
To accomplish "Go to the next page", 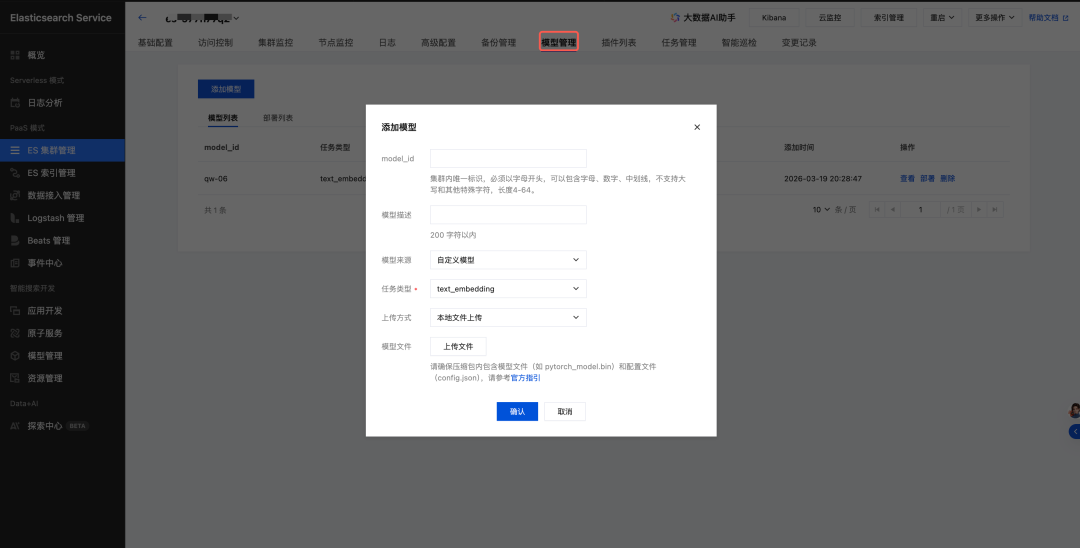I will (x=979, y=209).
